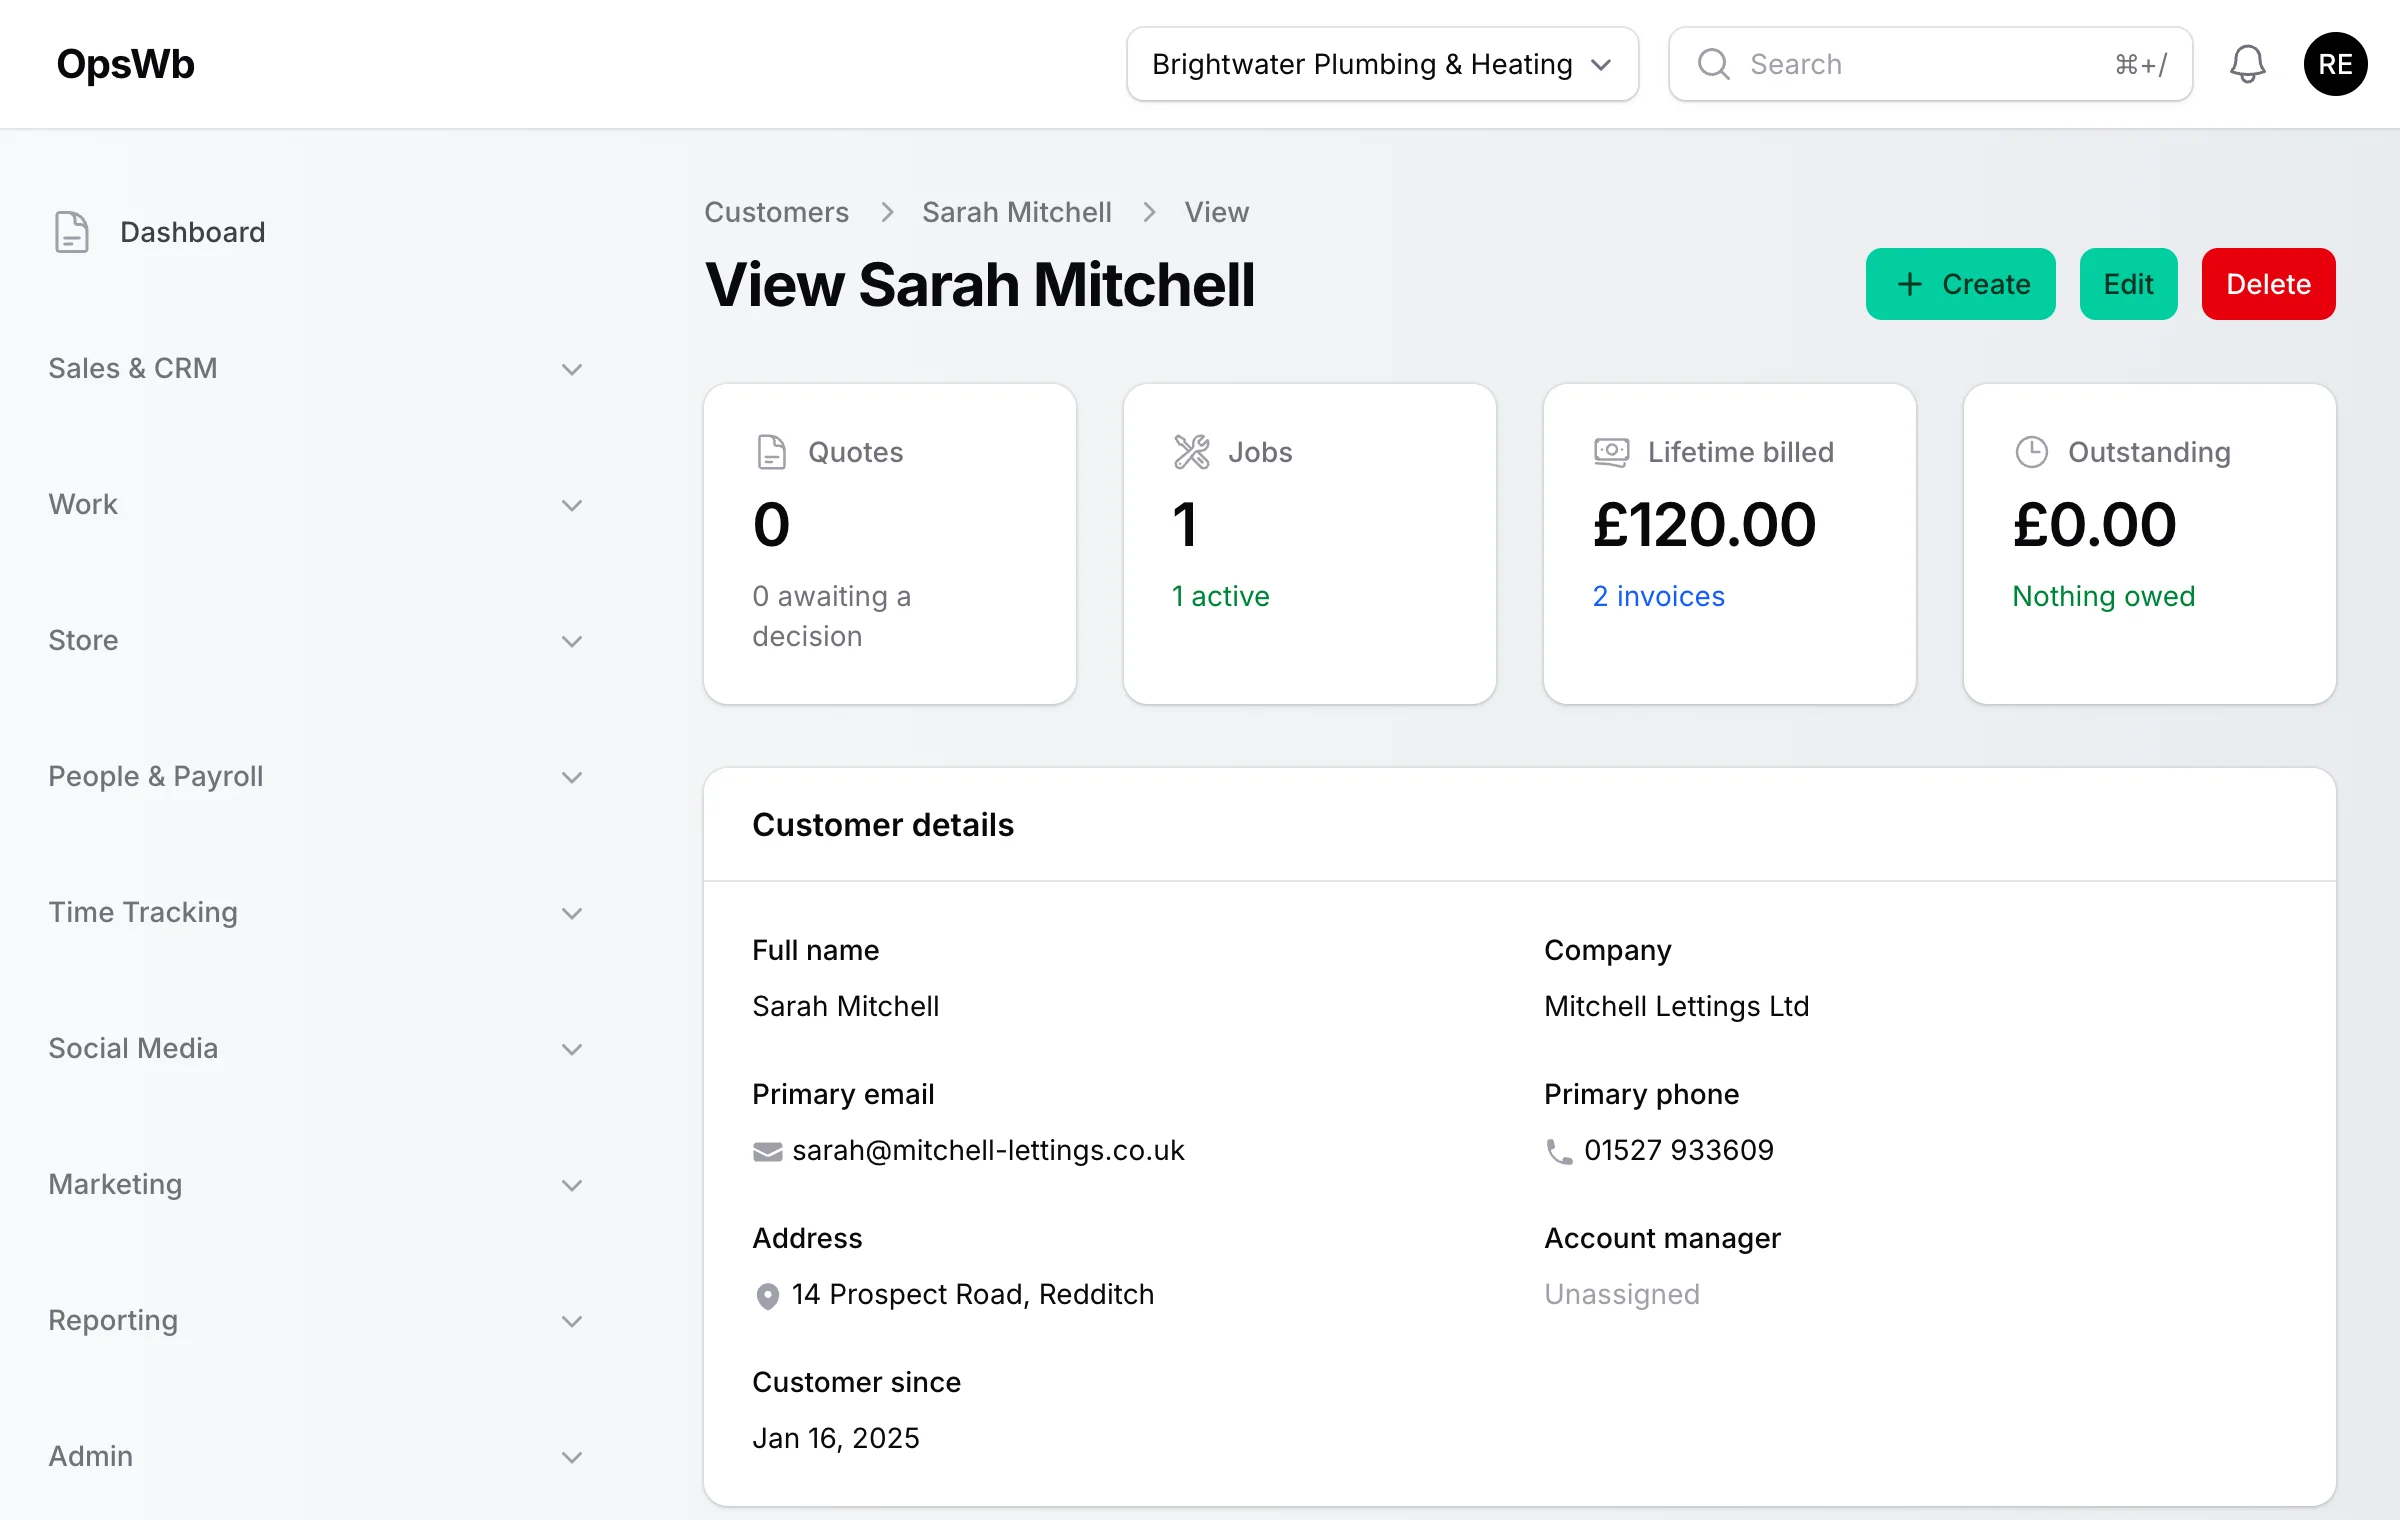Expand the Marketing section
The width and height of the screenshot is (2400, 1520).
click(x=316, y=1184)
